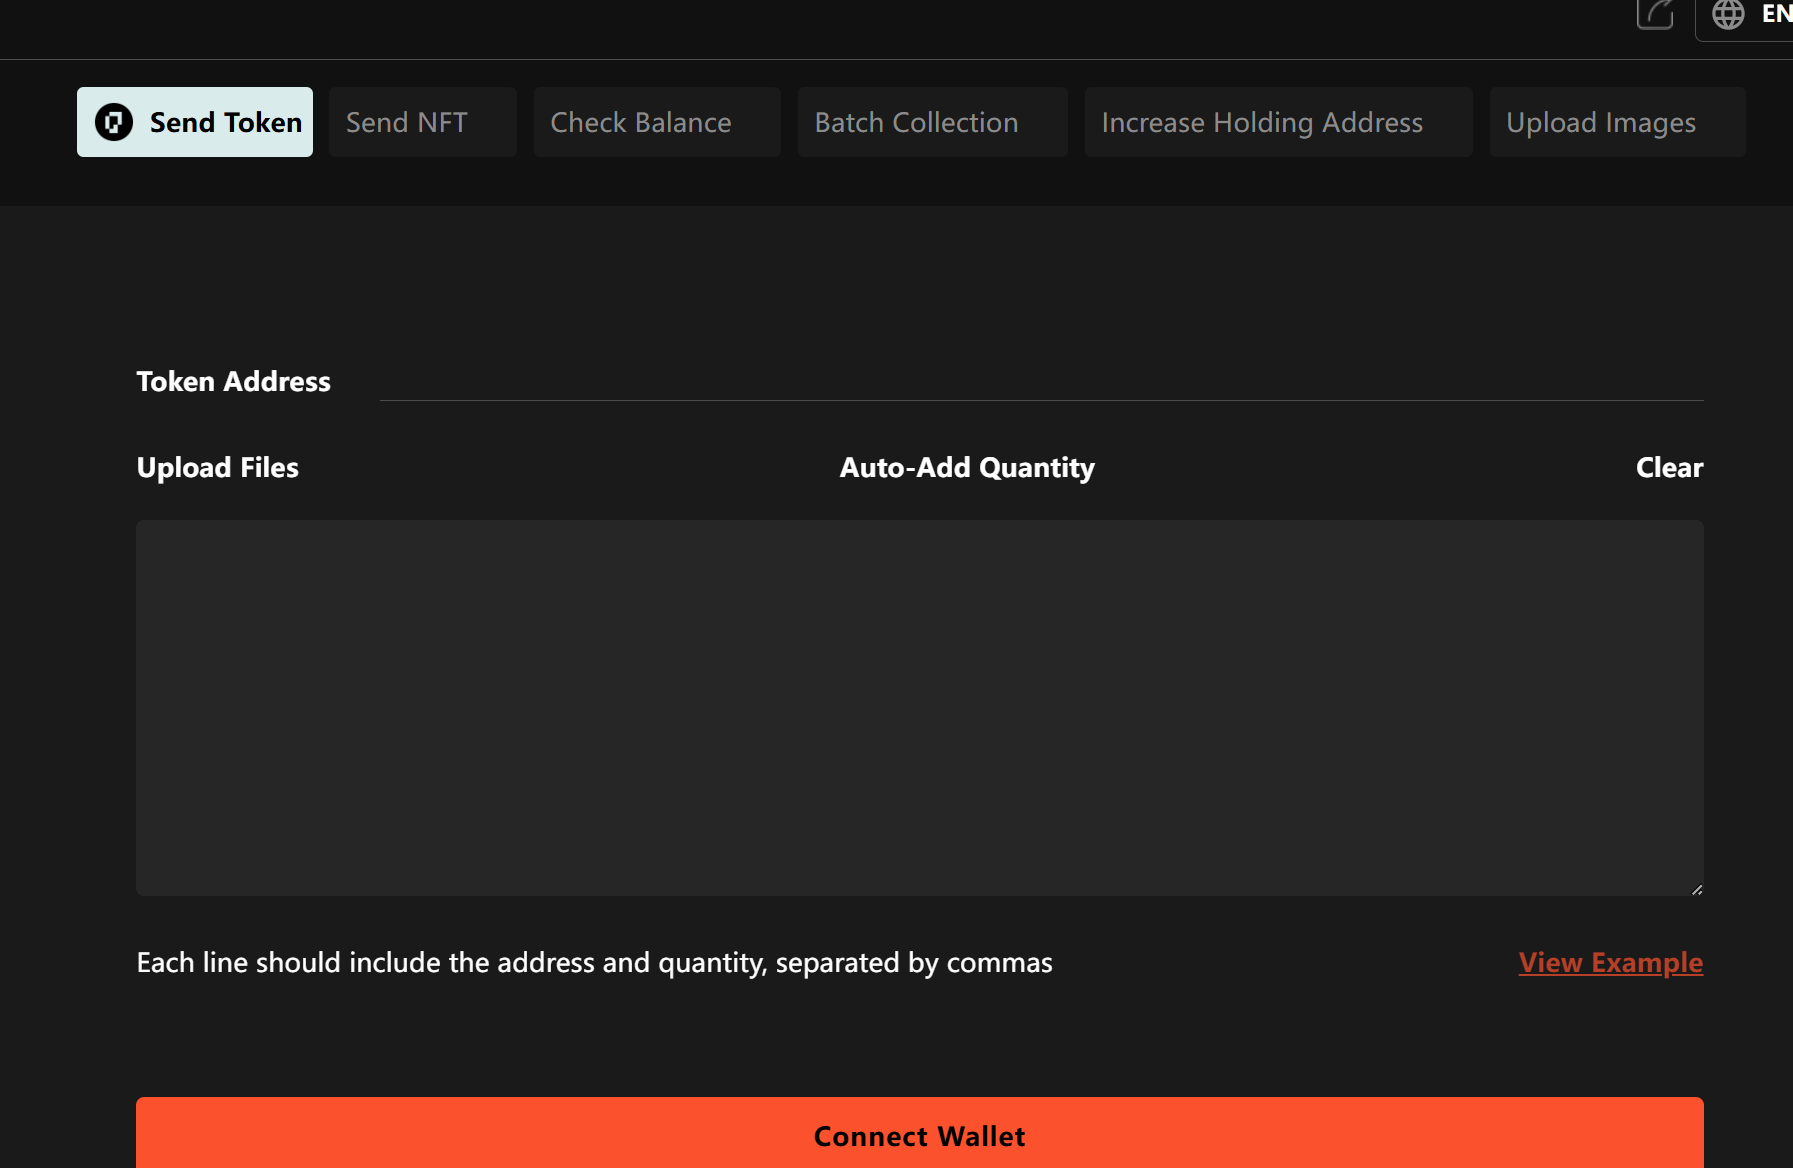Click the address format instruction text
The height and width of the screenshot is (1168, 1793).
coord(594,962)
